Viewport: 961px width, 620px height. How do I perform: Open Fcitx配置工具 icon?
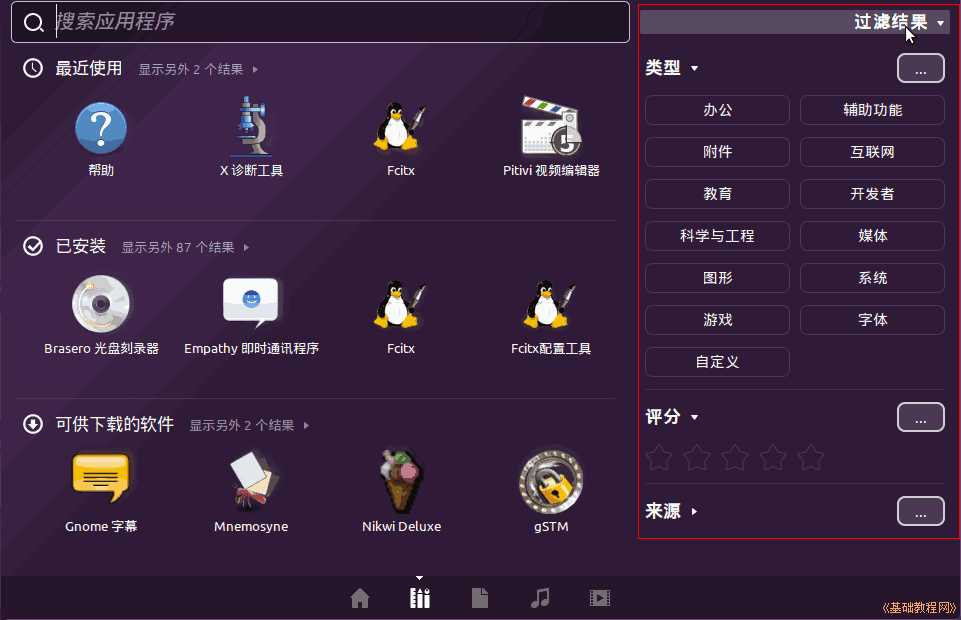pyautogui.click(x=551, y=305)
